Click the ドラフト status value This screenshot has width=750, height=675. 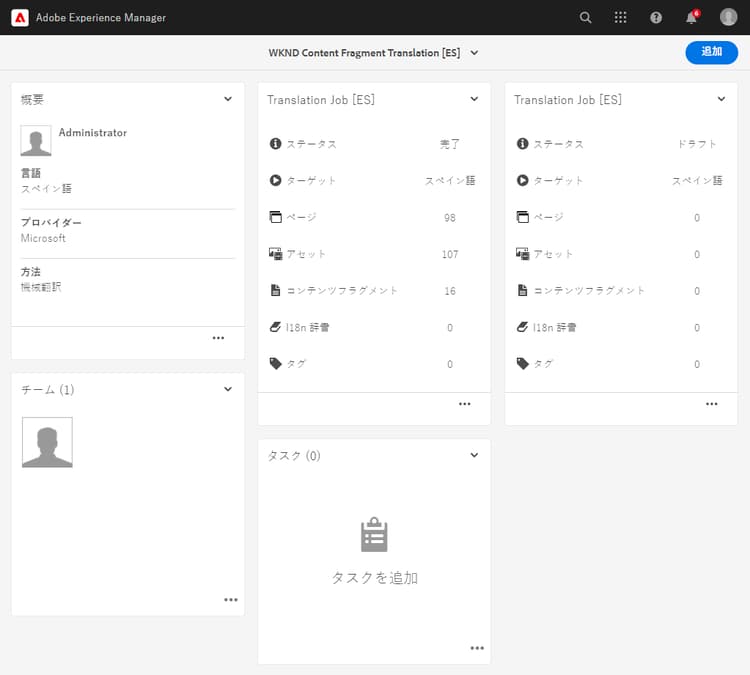(x=697, y=144)
